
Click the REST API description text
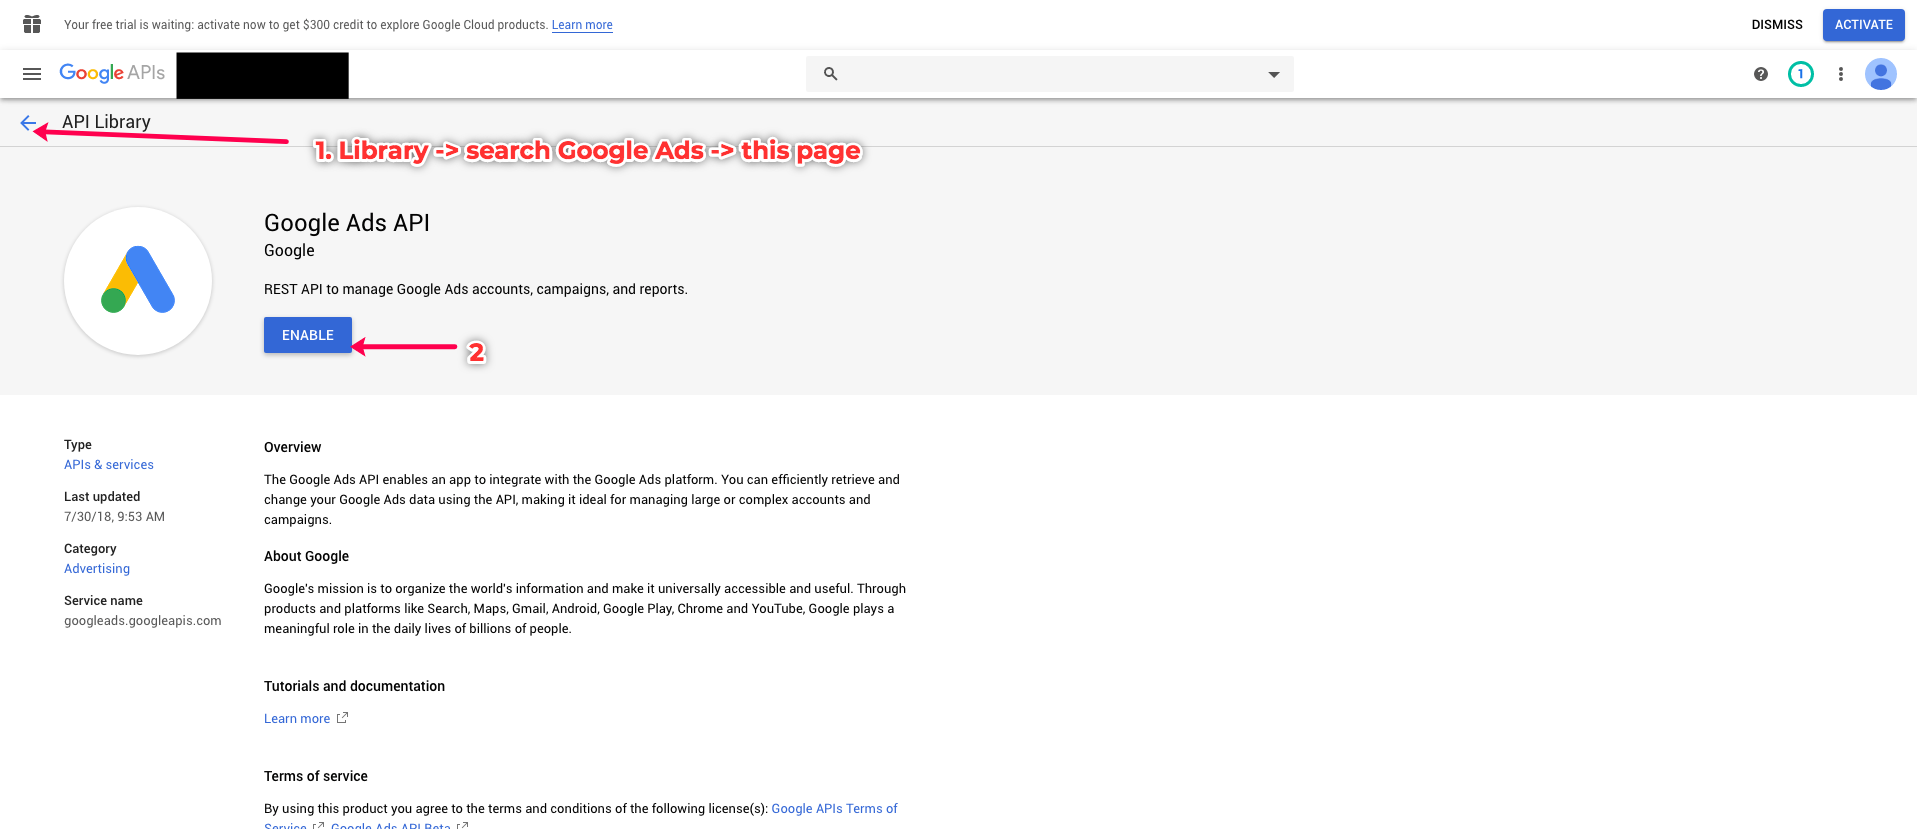476,289
